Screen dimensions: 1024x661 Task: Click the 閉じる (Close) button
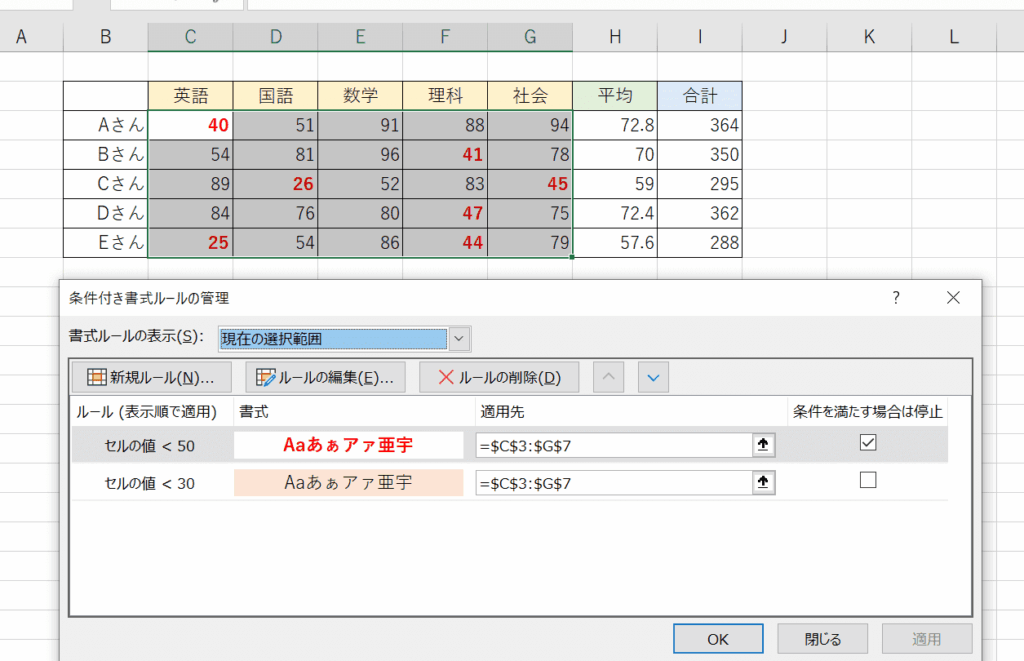point(823,639)
